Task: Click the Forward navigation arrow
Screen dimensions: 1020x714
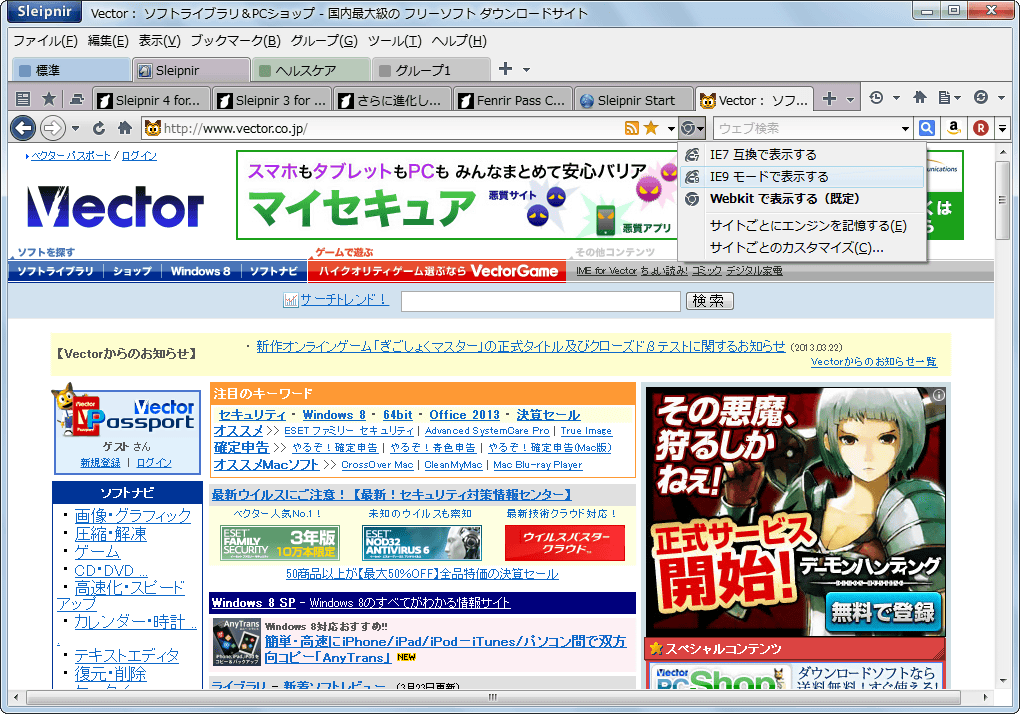Action: (53, 128)
